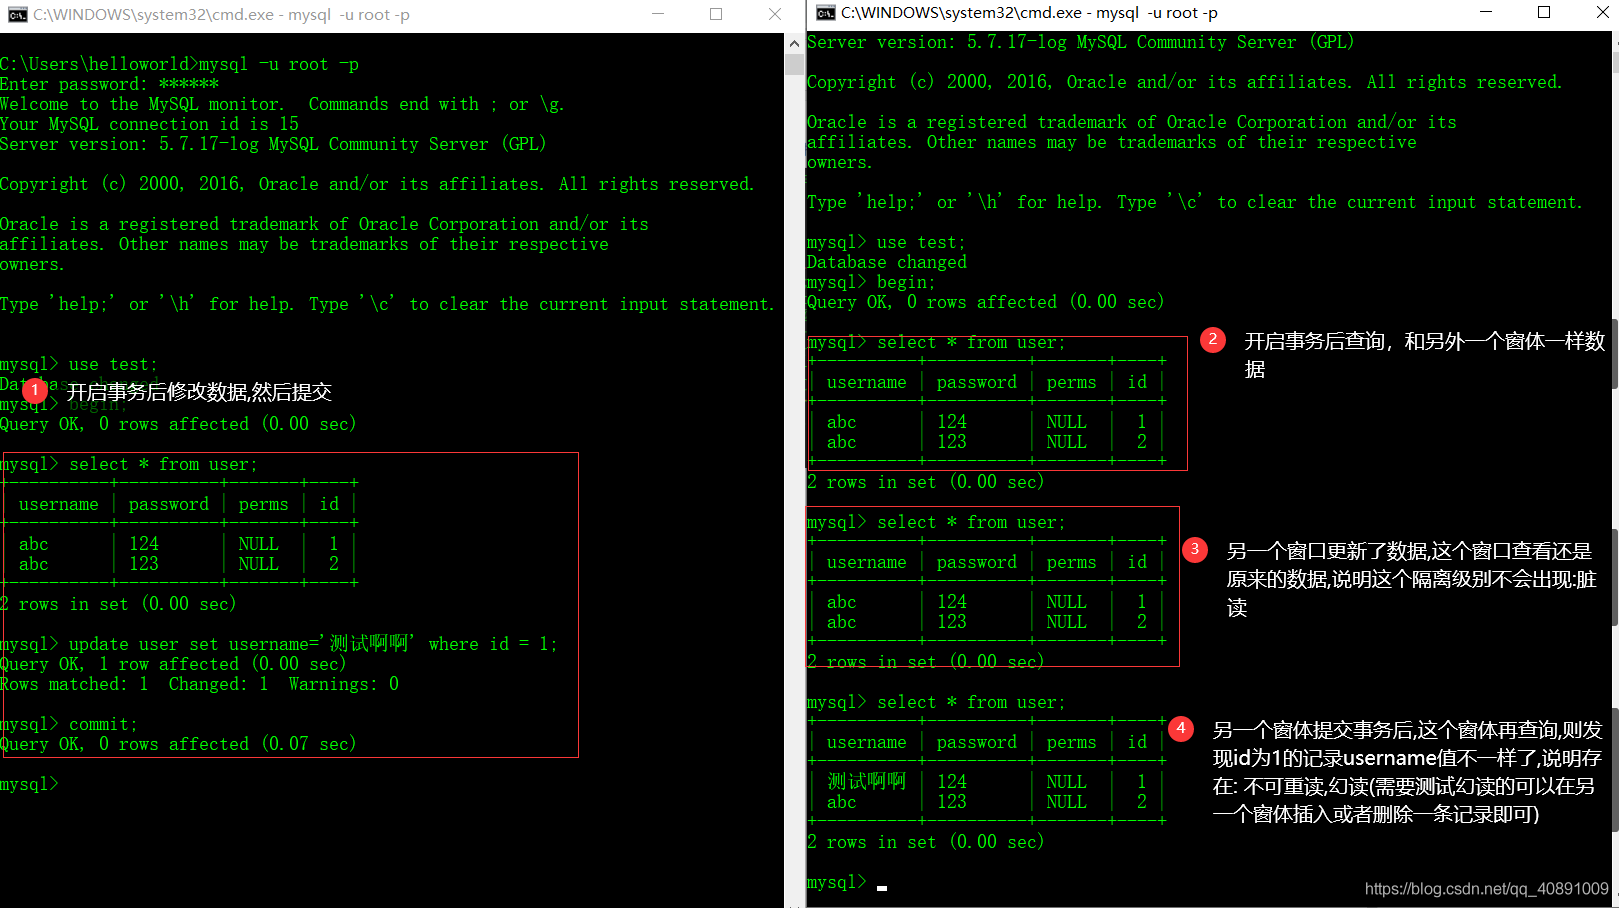Click 'Database changed' in right window
1619x908 pixels.
[x=887, y=262]
